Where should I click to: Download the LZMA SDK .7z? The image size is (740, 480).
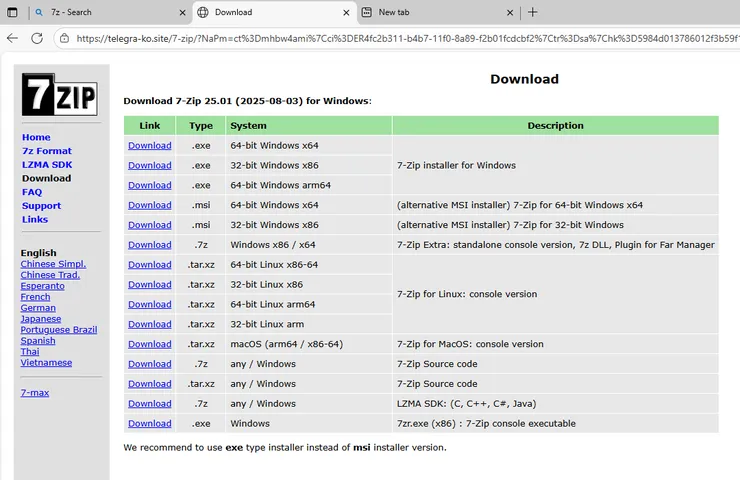150,403
